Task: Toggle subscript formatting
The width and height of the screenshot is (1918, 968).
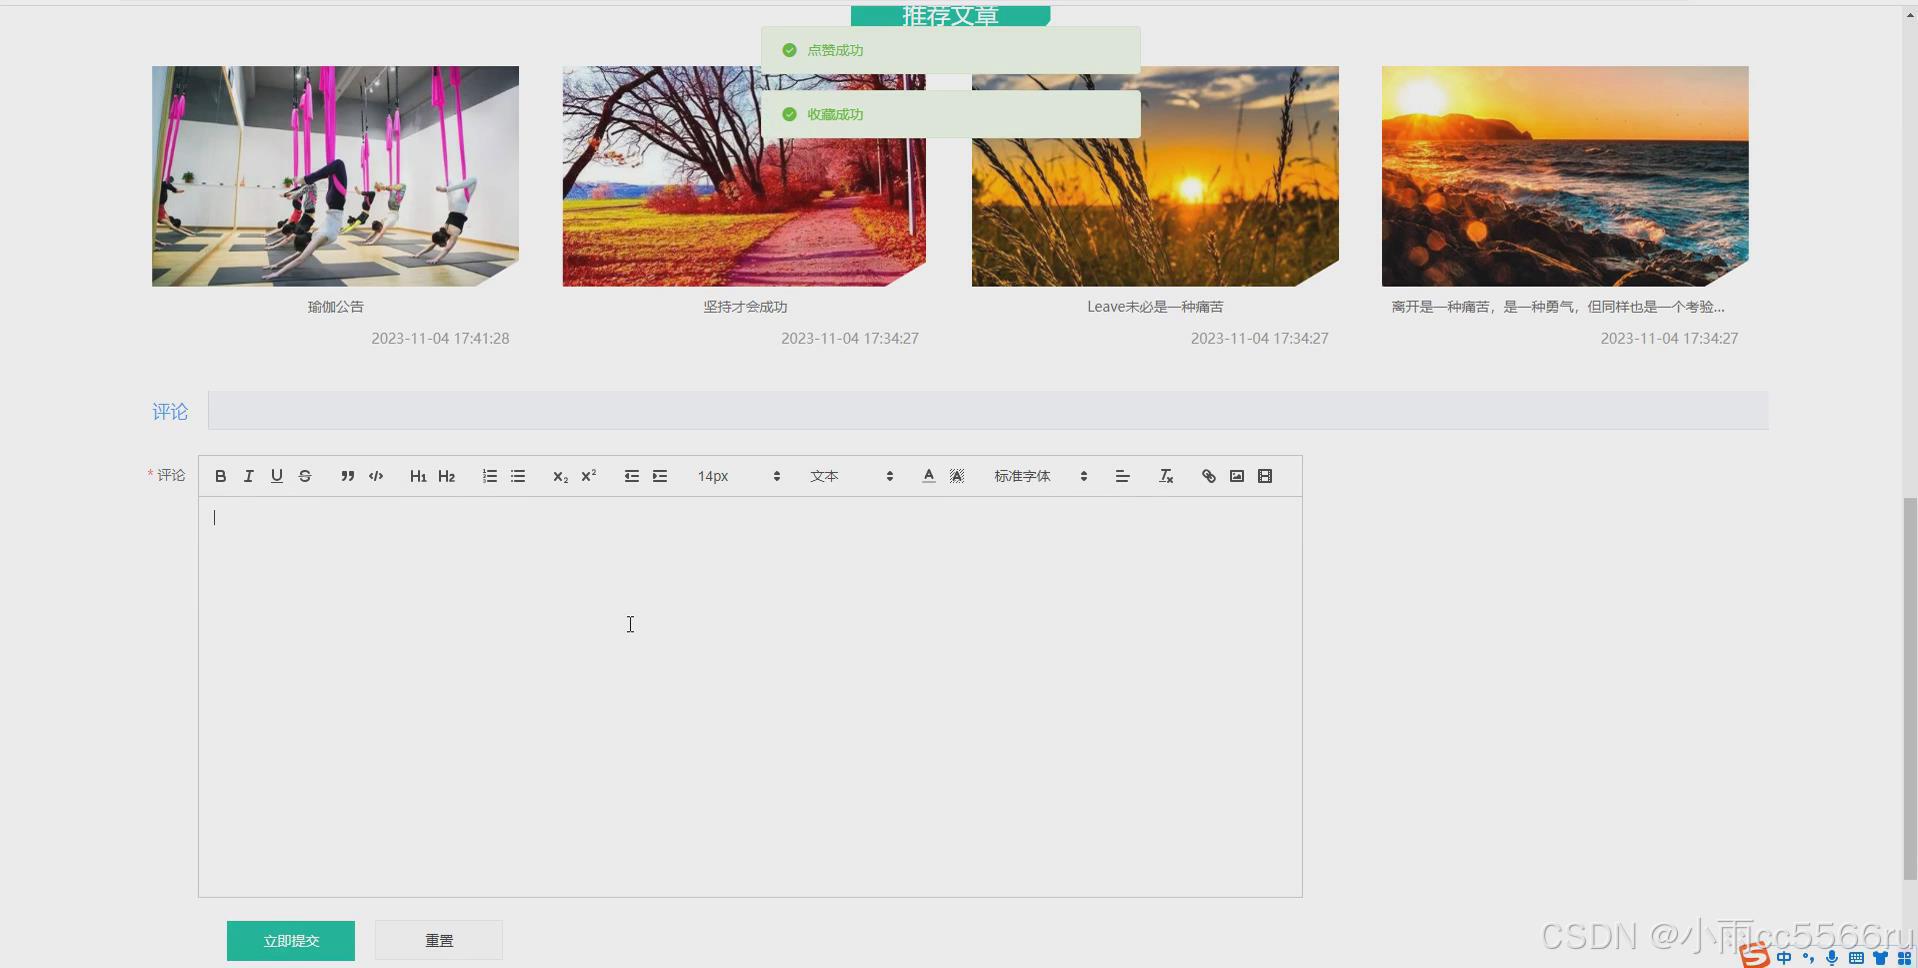Action: (x=559, y=476)
